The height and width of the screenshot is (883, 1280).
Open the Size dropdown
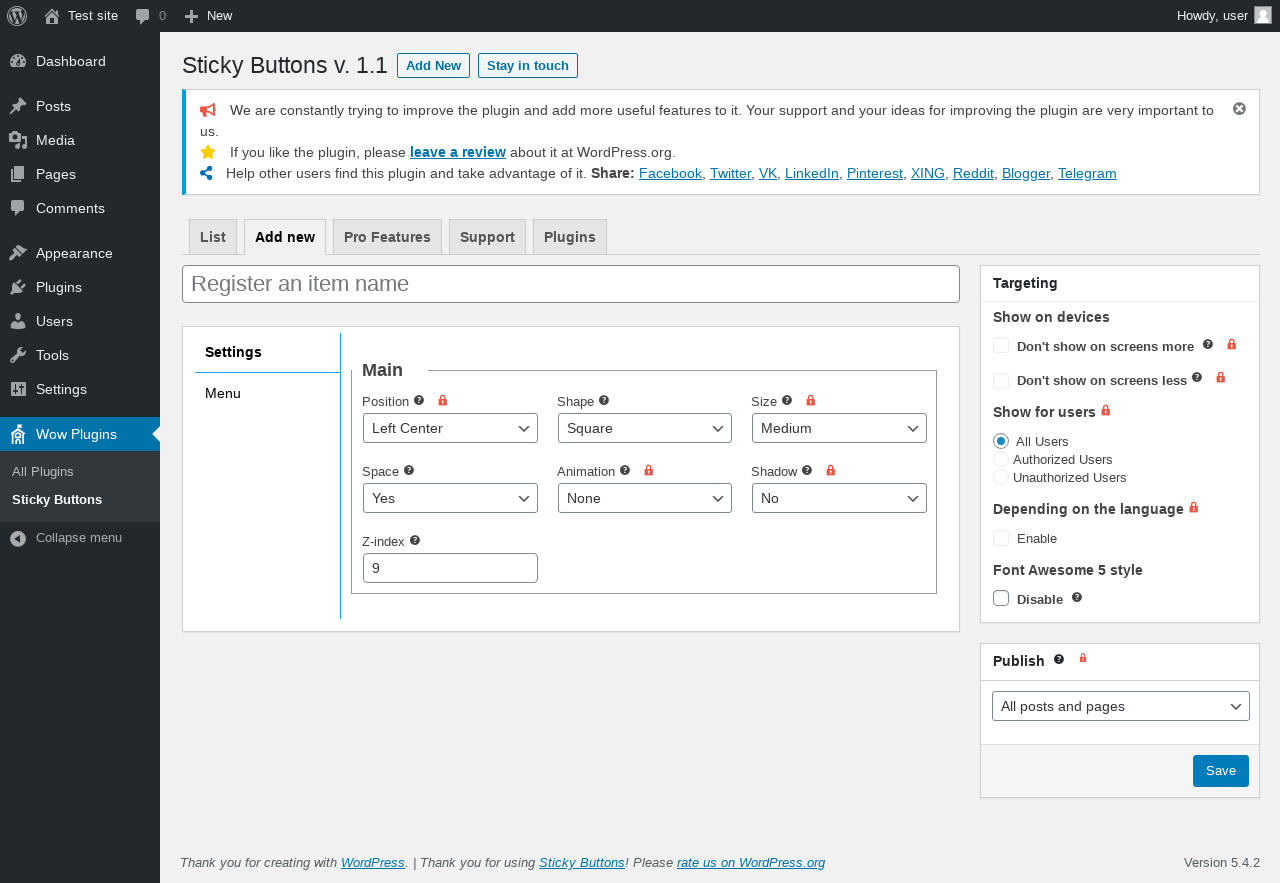[x=839, y=428]
